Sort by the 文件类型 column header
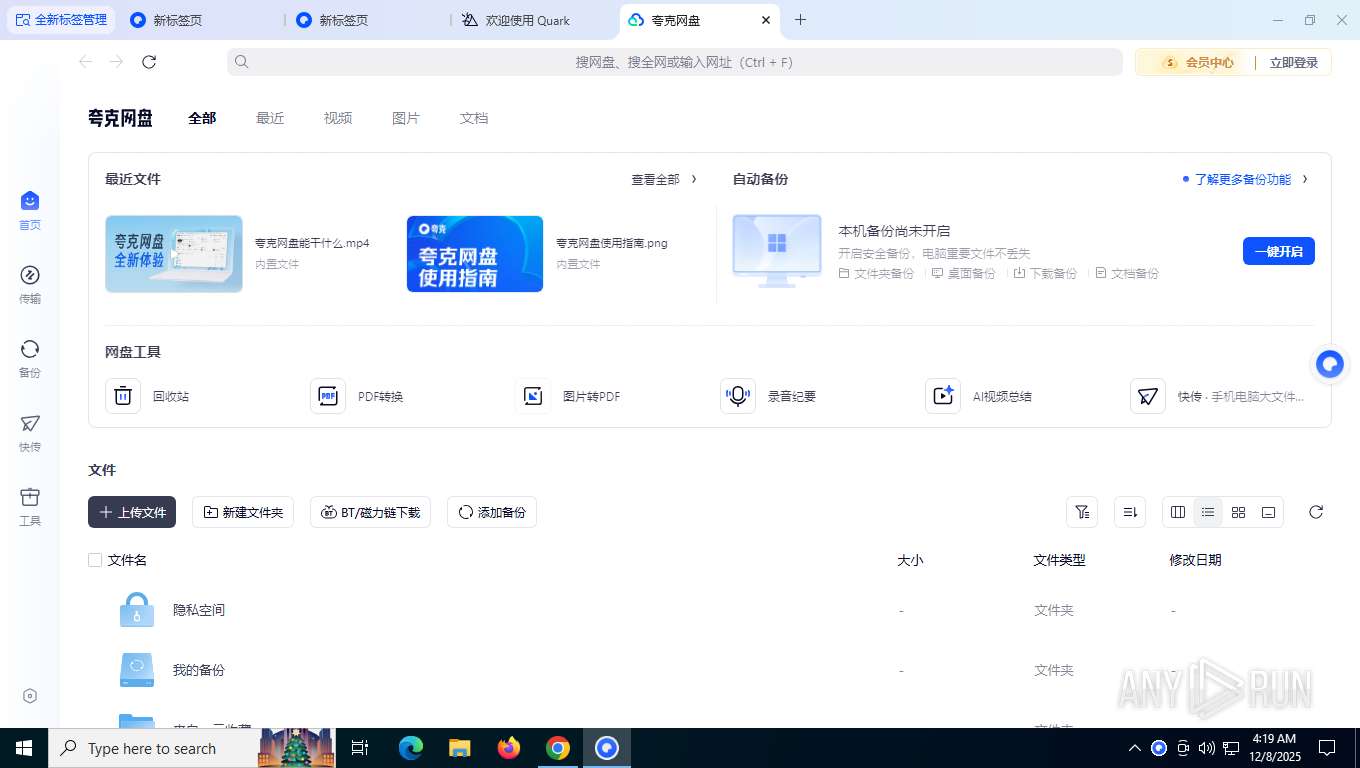 (1059, 560)
